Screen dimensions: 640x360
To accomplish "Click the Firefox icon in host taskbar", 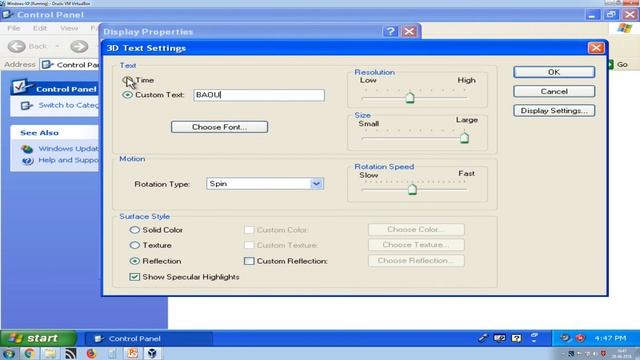I will coord(91,353).
